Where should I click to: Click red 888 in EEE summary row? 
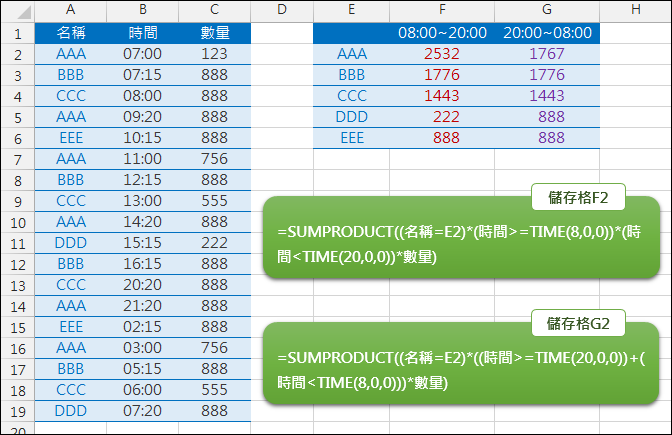(442, 138)
